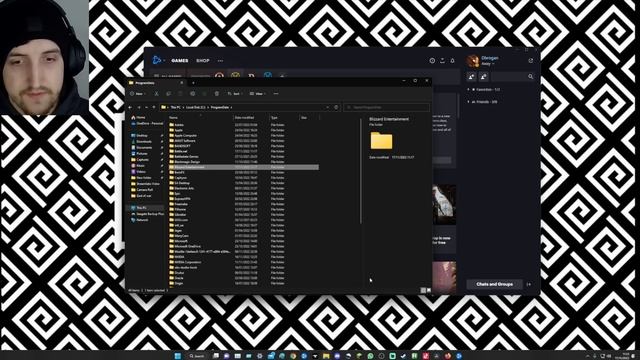Click the Search ProgramData input field
This screenshot has height=360, width=640.
tap(387, 107)
